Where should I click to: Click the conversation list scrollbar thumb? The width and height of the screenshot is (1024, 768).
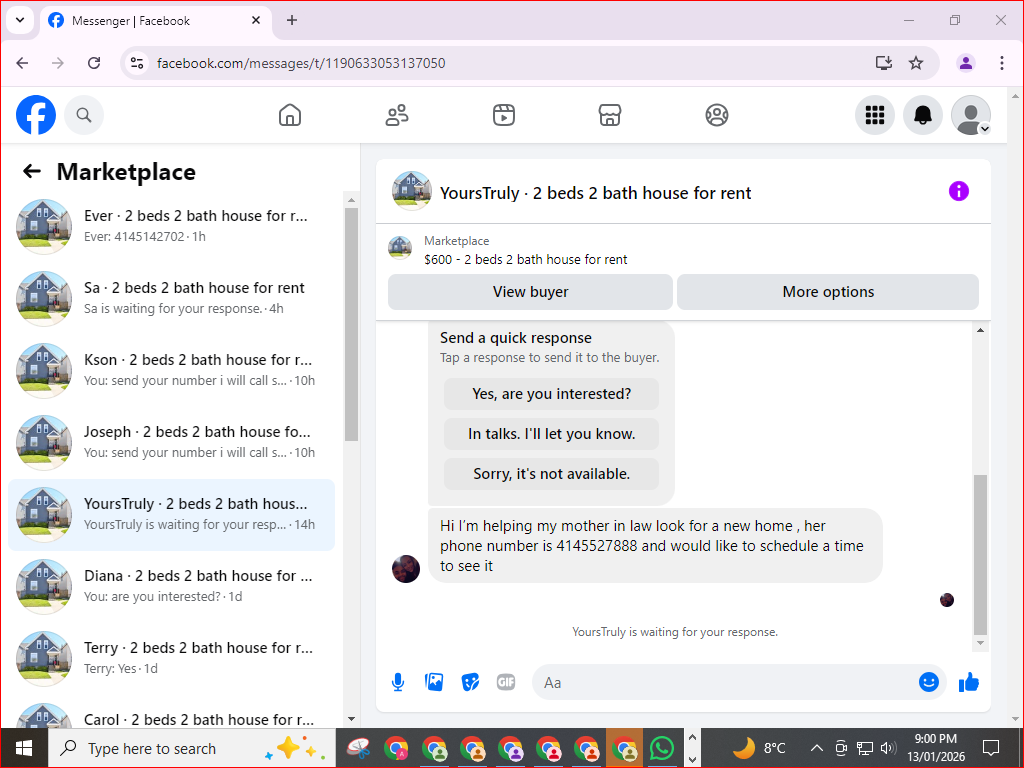pos(351,324)
